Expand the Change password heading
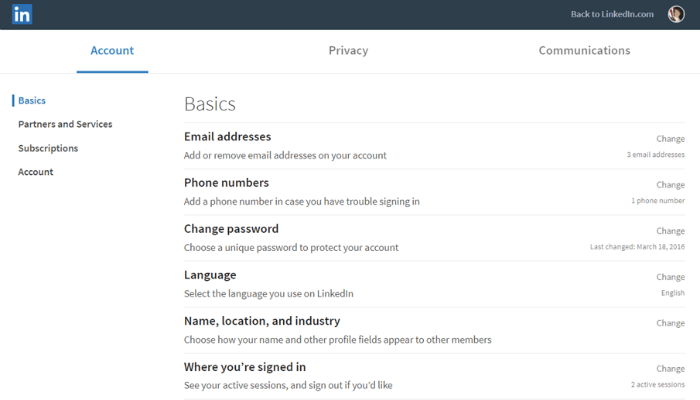Image resolution: width=700 pixels, height=400 pixels. pos(231,229)
